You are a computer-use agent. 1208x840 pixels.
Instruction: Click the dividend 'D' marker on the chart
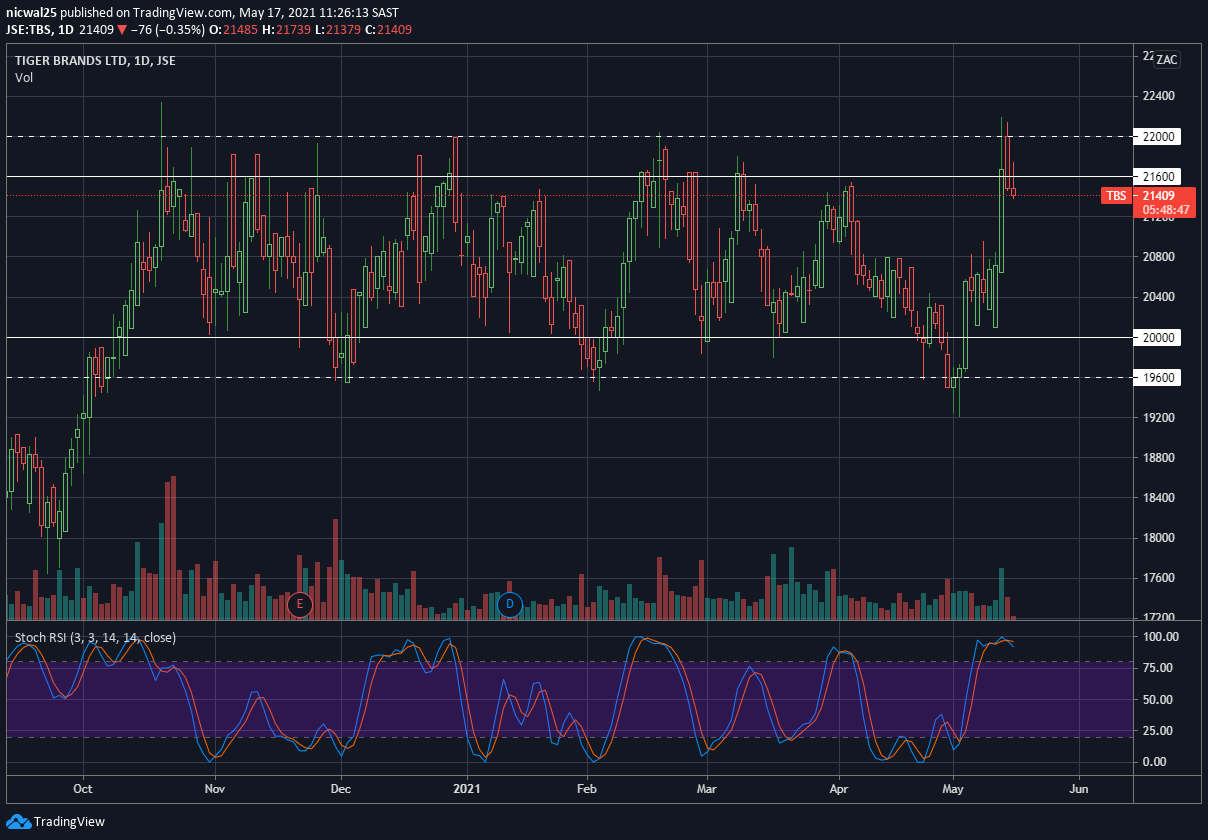510,604
